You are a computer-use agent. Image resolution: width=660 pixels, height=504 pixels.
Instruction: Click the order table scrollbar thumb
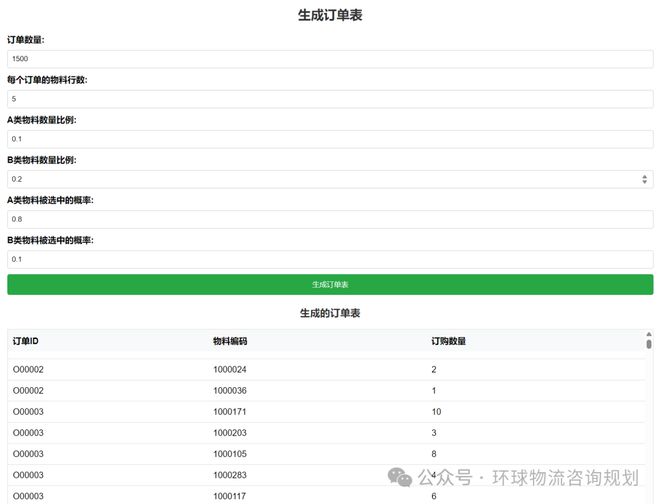[x=648, y=344]
